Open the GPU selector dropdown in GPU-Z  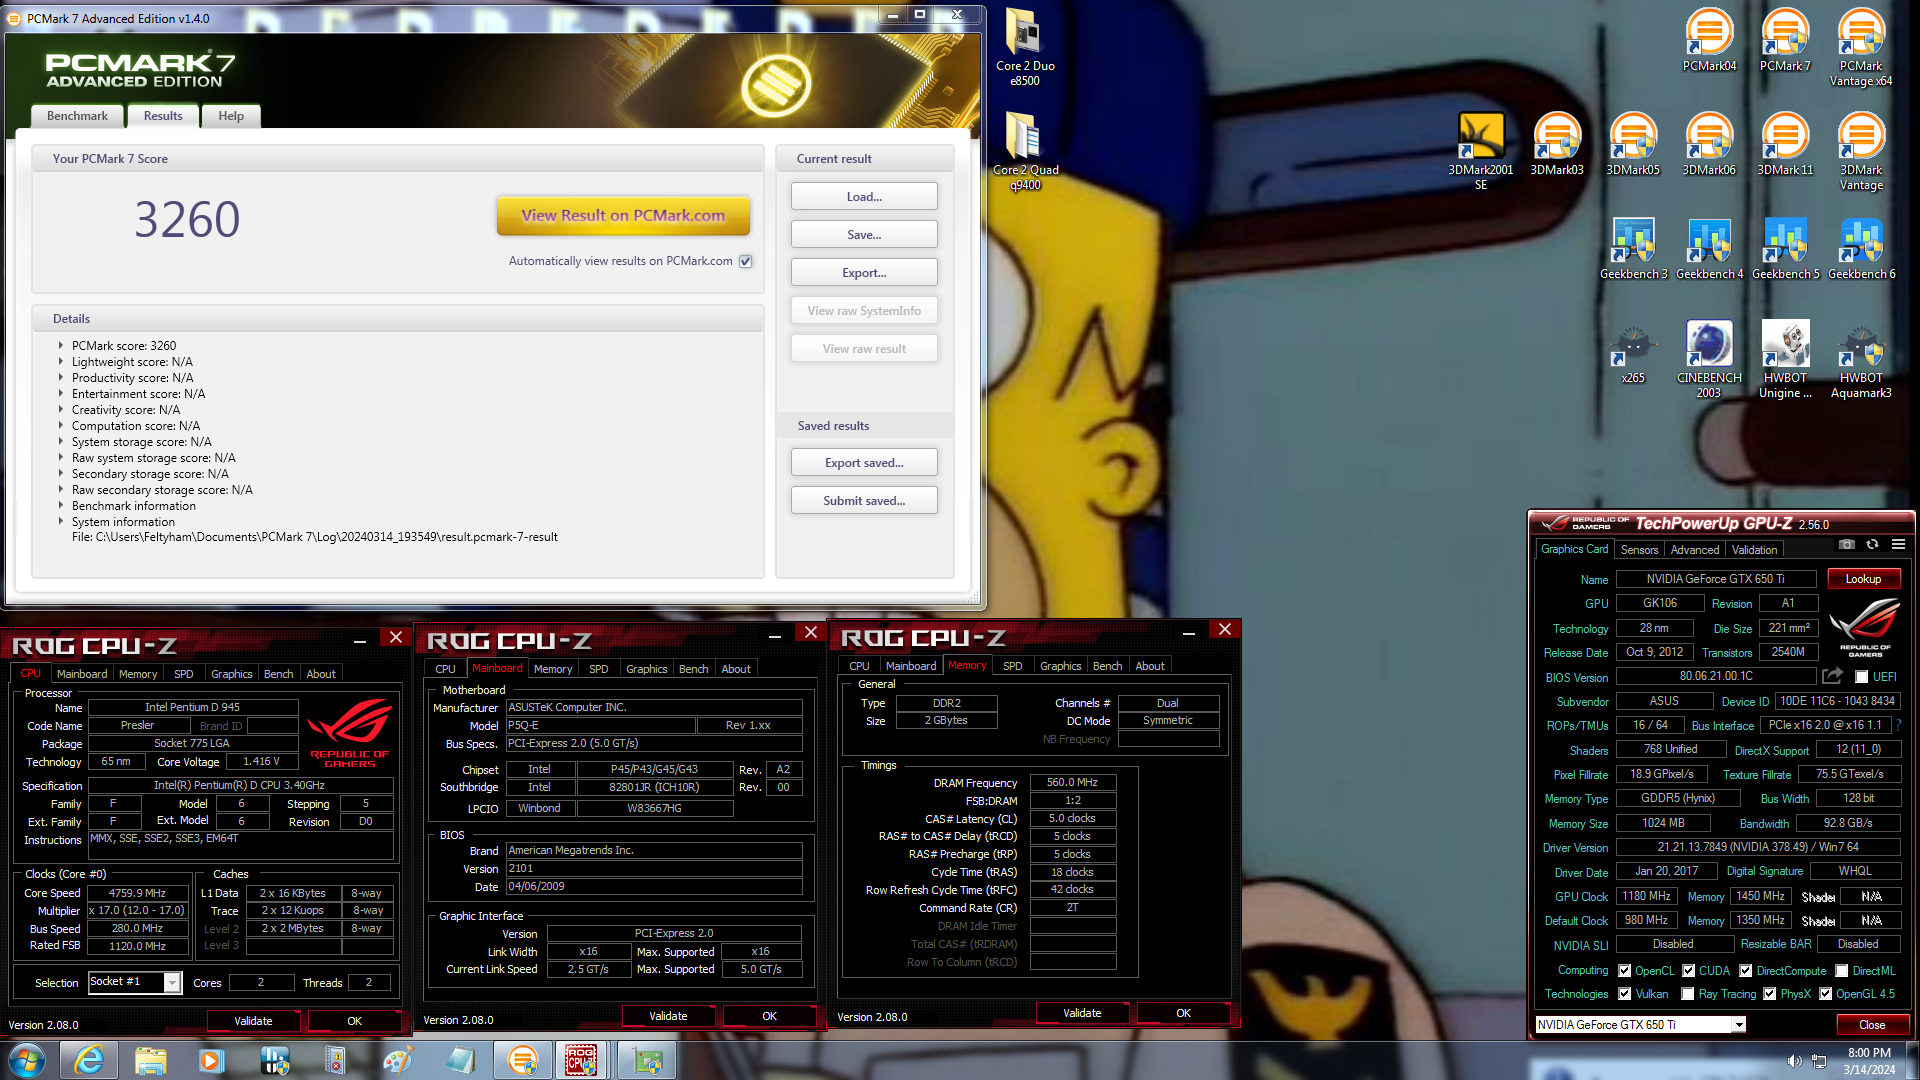point(1739,1025)
